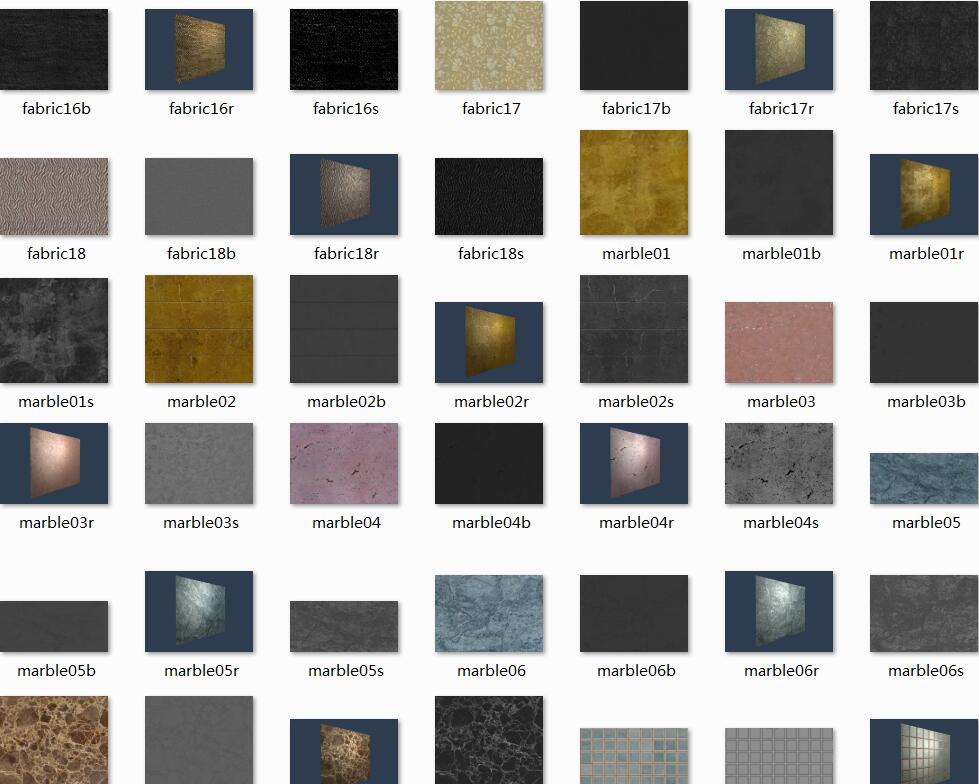Image resolution: width=979 pixels, height=784 pixels.
Task: Select the marble05 blue texture thumbnail
Action: (x=924, y=479)
